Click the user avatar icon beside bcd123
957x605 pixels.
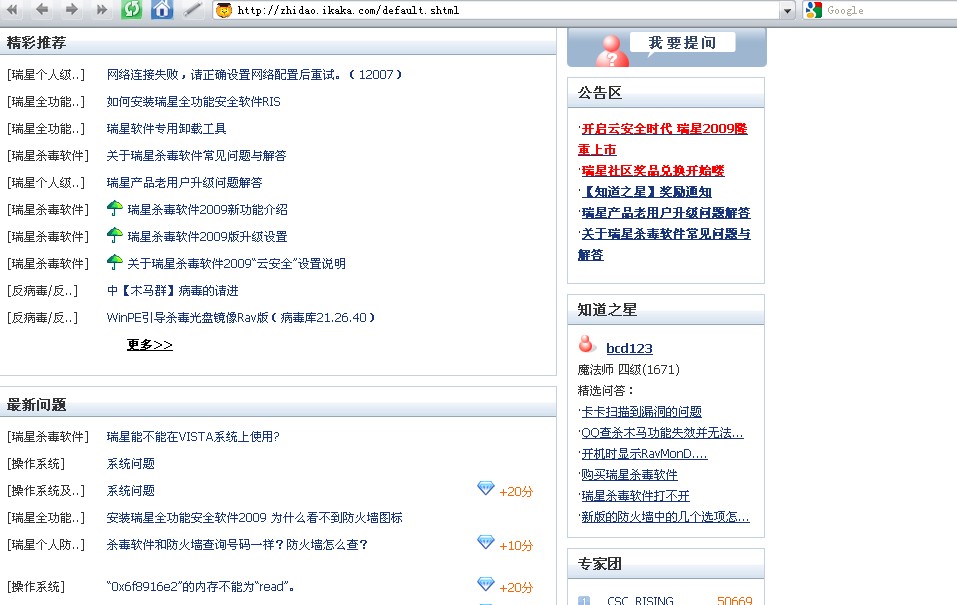[x=586, y=344]
